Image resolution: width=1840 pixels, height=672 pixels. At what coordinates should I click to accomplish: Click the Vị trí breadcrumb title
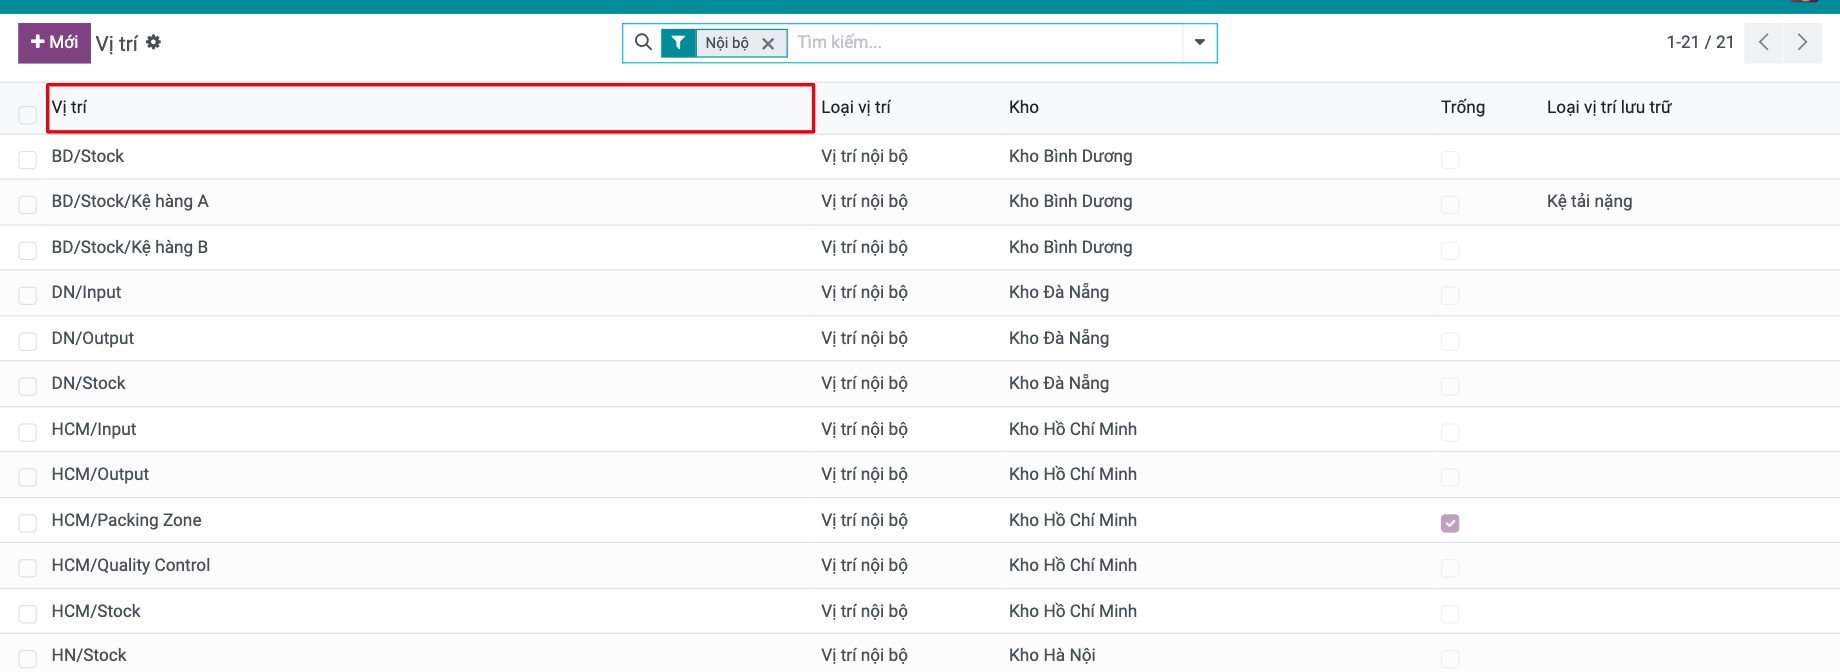(x=117, y=44)
